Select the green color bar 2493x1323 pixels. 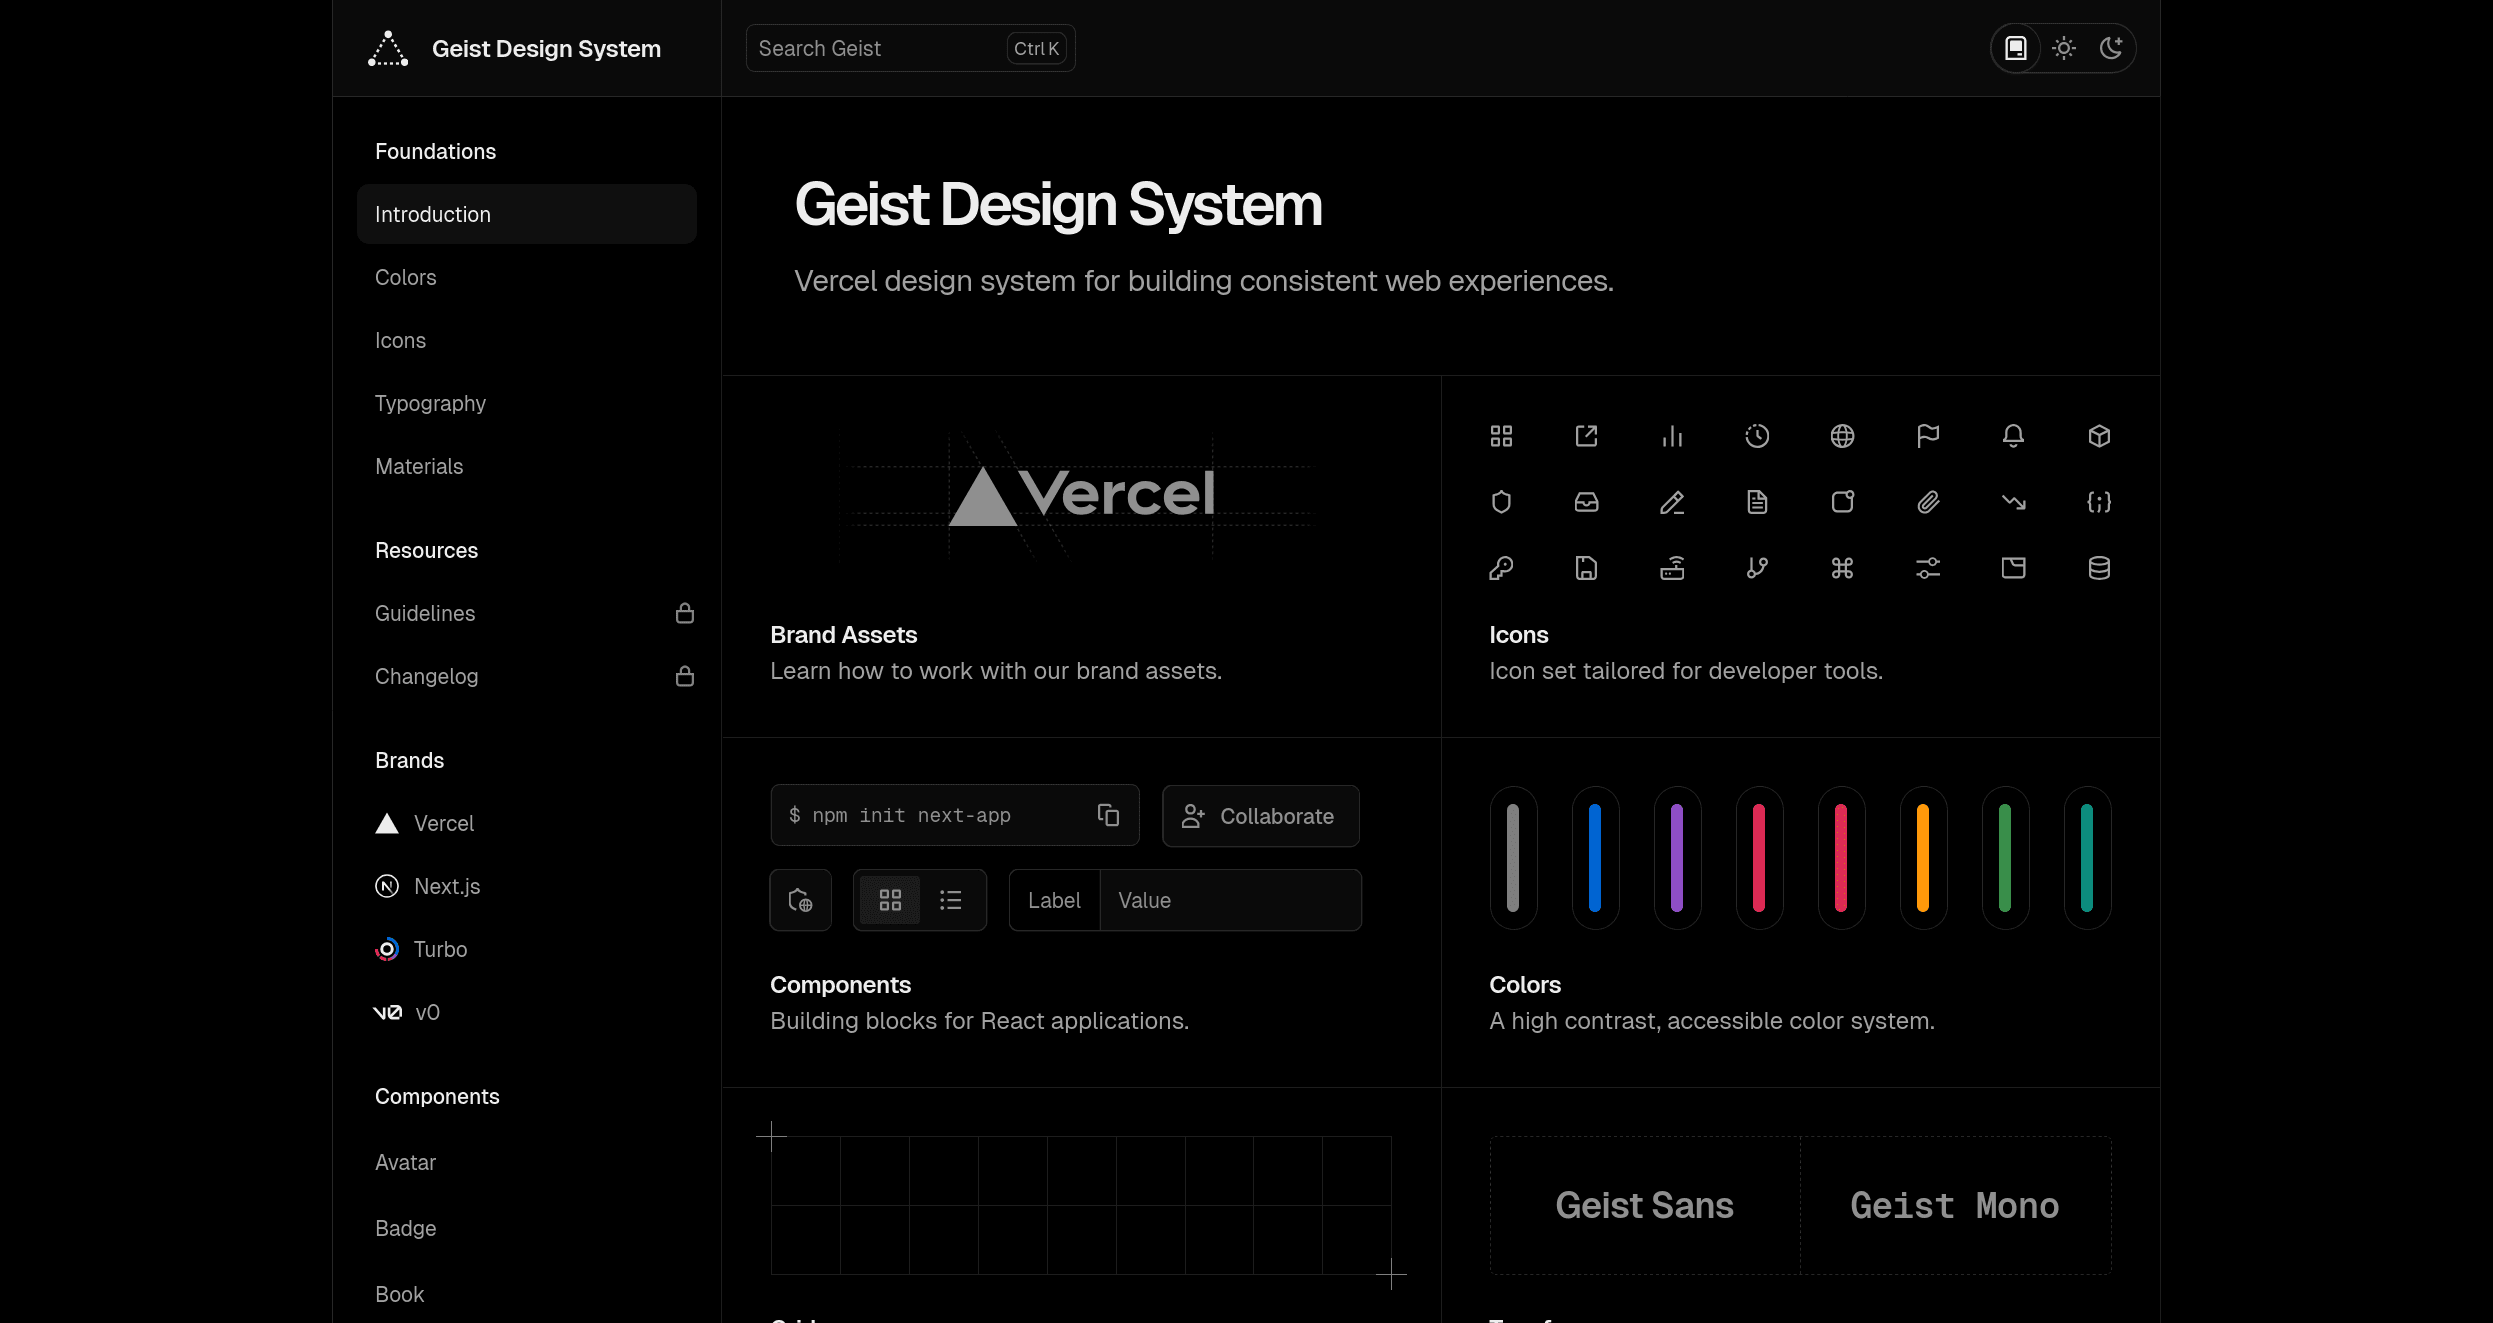(x=2005, y=857)
